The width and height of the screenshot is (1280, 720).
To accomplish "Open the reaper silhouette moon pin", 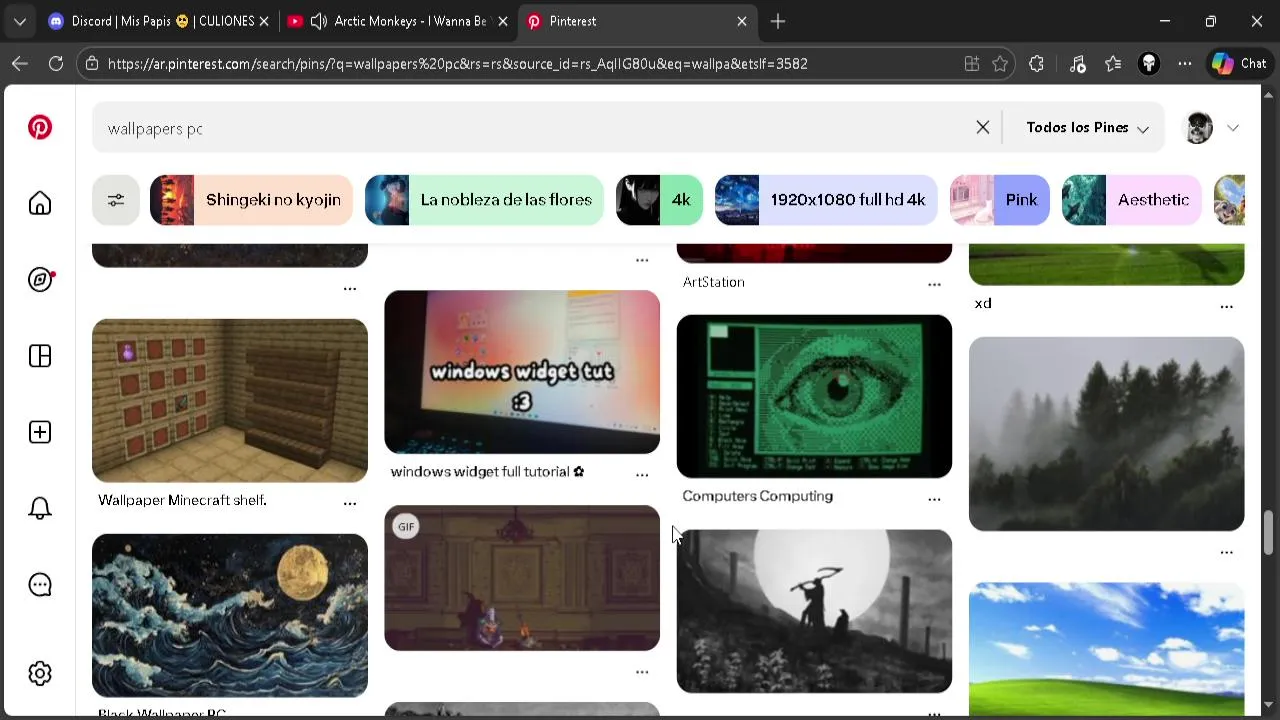I will (x=814, y=611).
